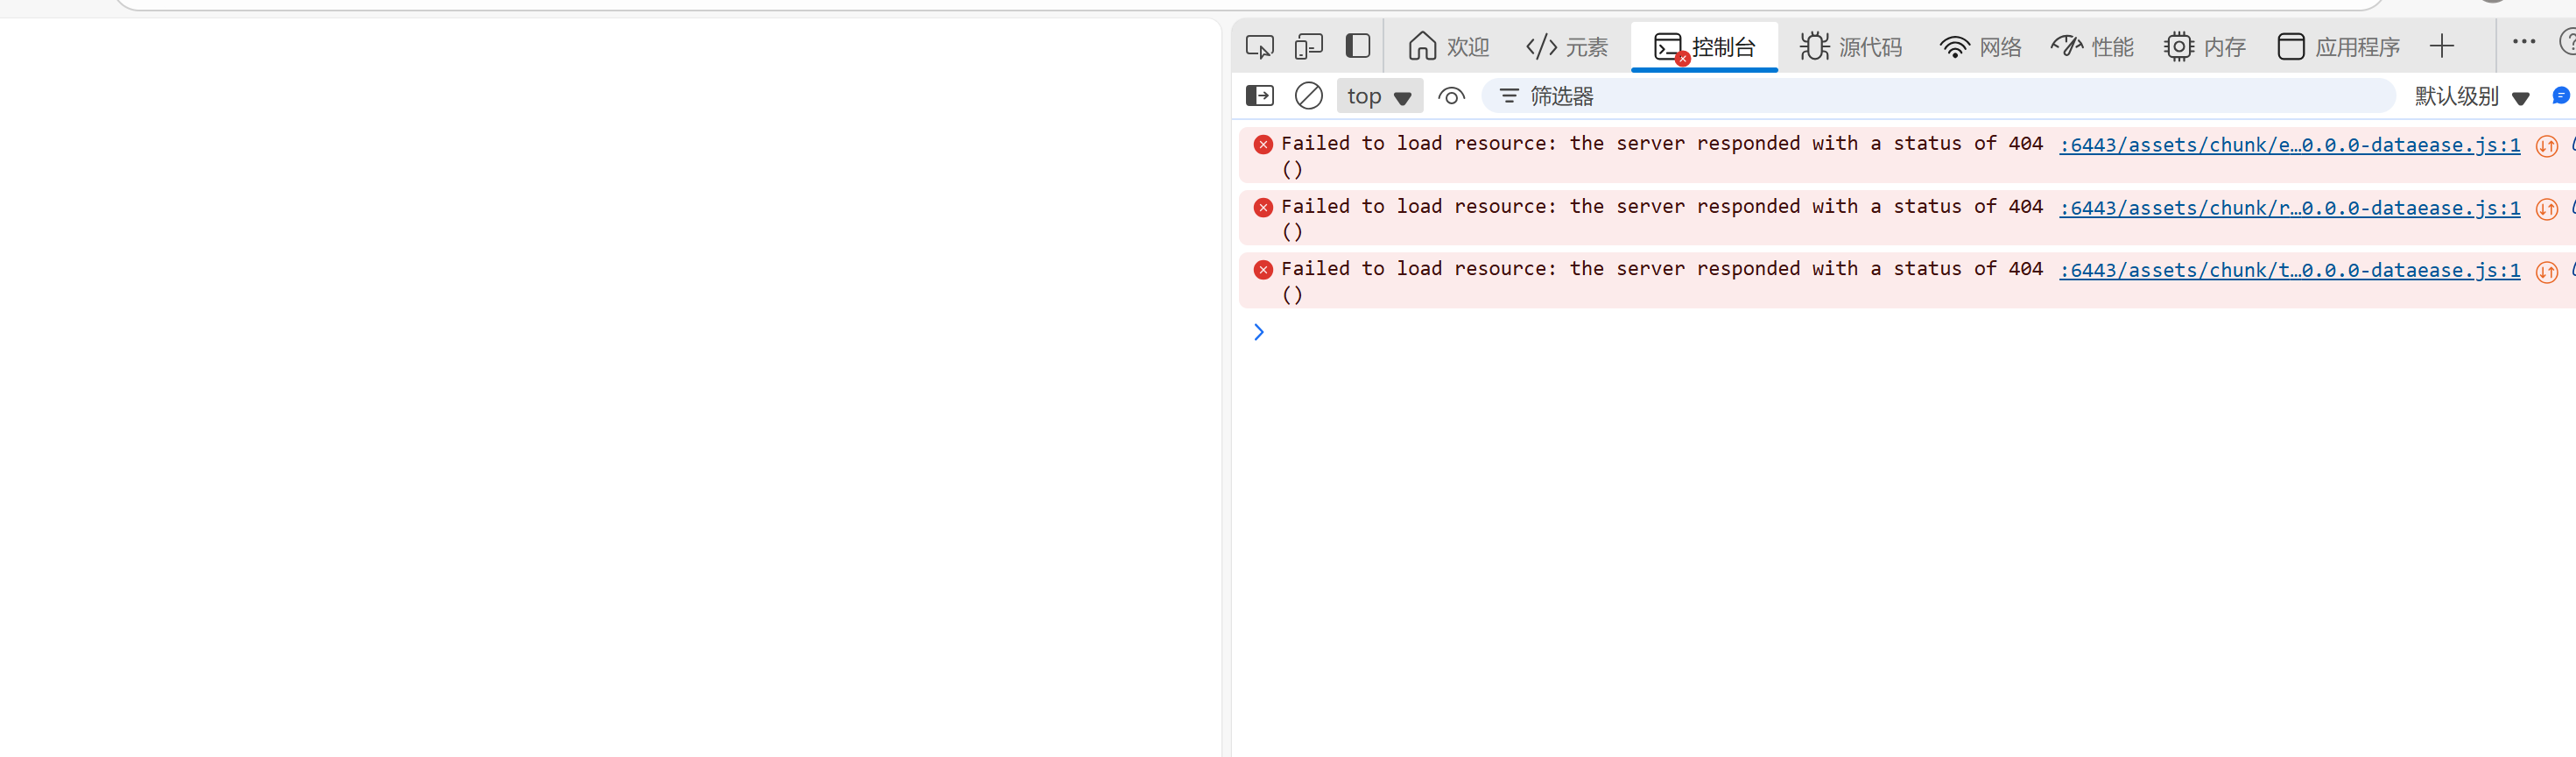Clear console with the ban icon
The height and width of the screenshot is (757, 2576).
tap(1308, 96)
